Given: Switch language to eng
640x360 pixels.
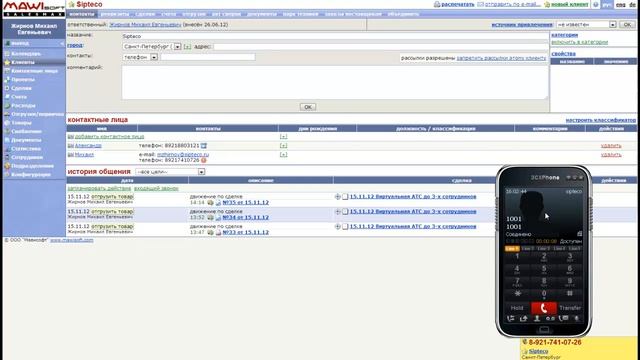Looking at the screenshot, I should [620, 4].
